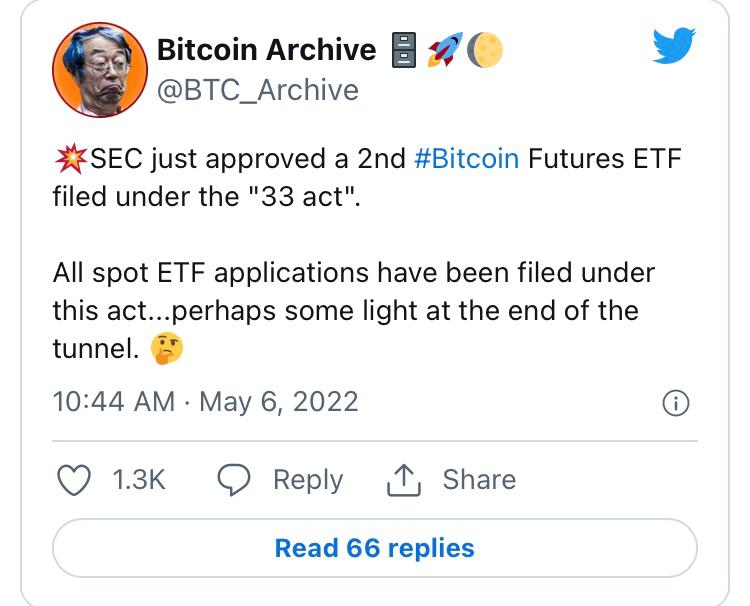Select the Reply text label
This screenshot has height=606, width=750.
(308, 480)
